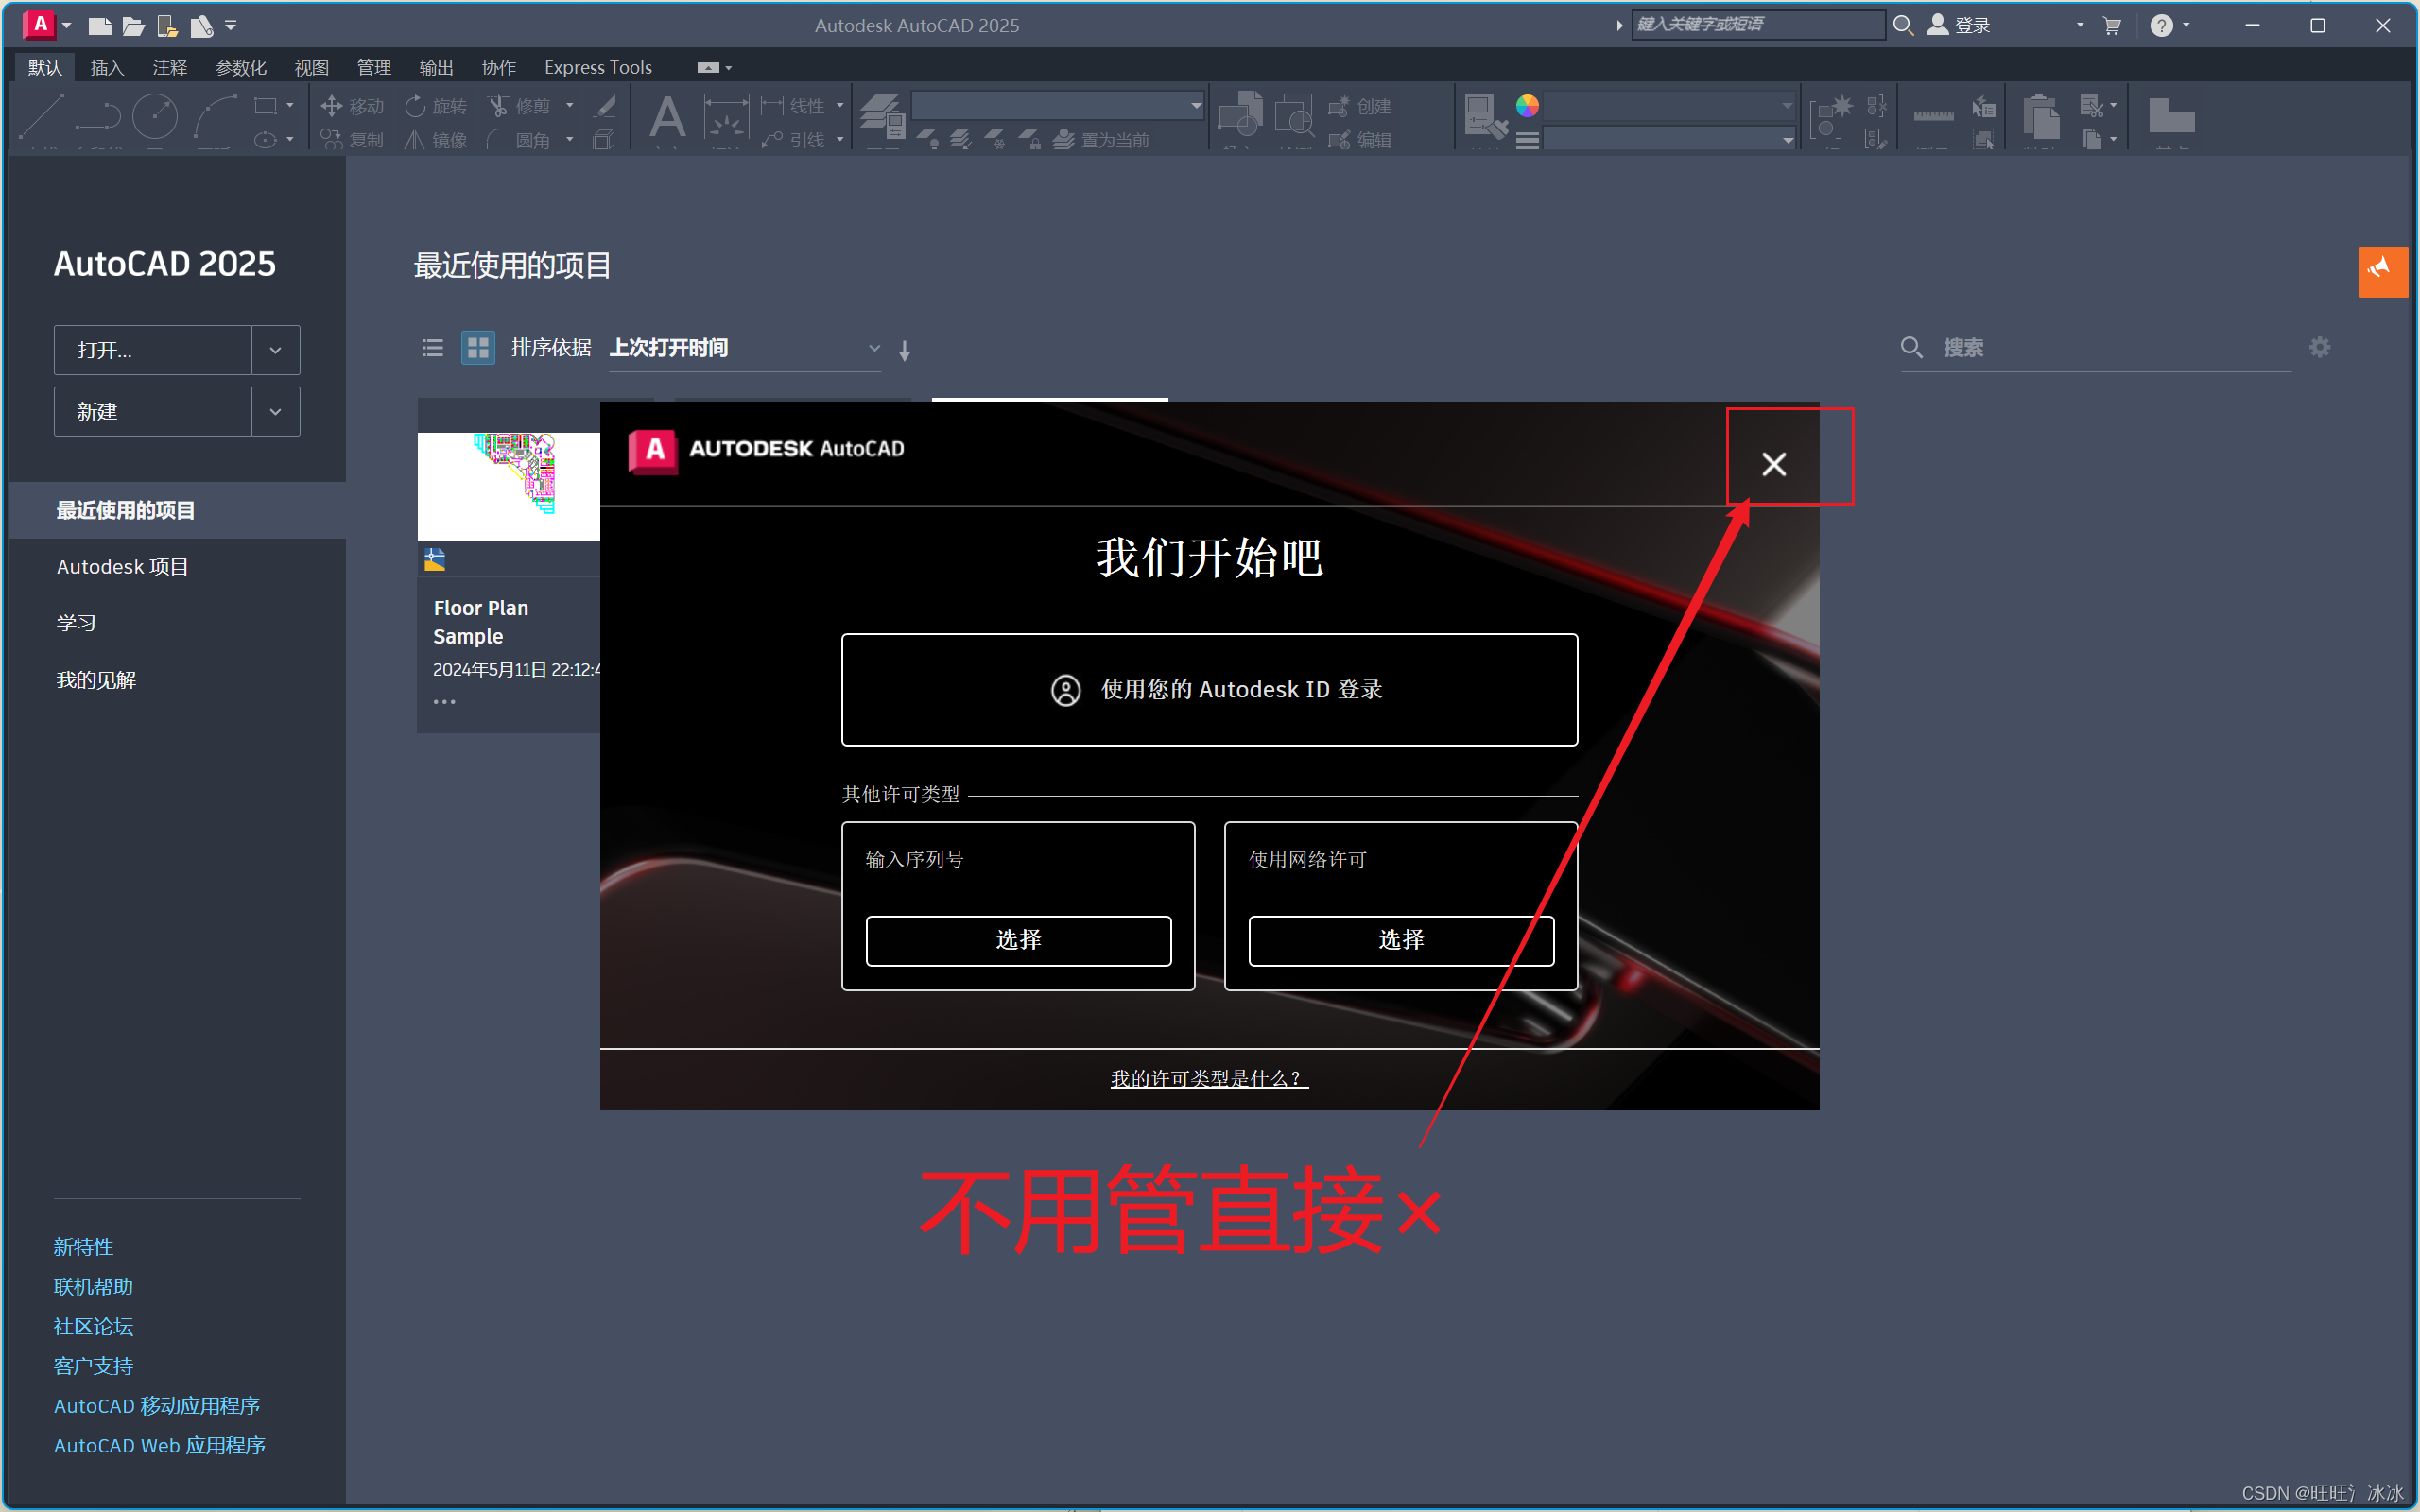Switch to list view layout

coord(432,348)
